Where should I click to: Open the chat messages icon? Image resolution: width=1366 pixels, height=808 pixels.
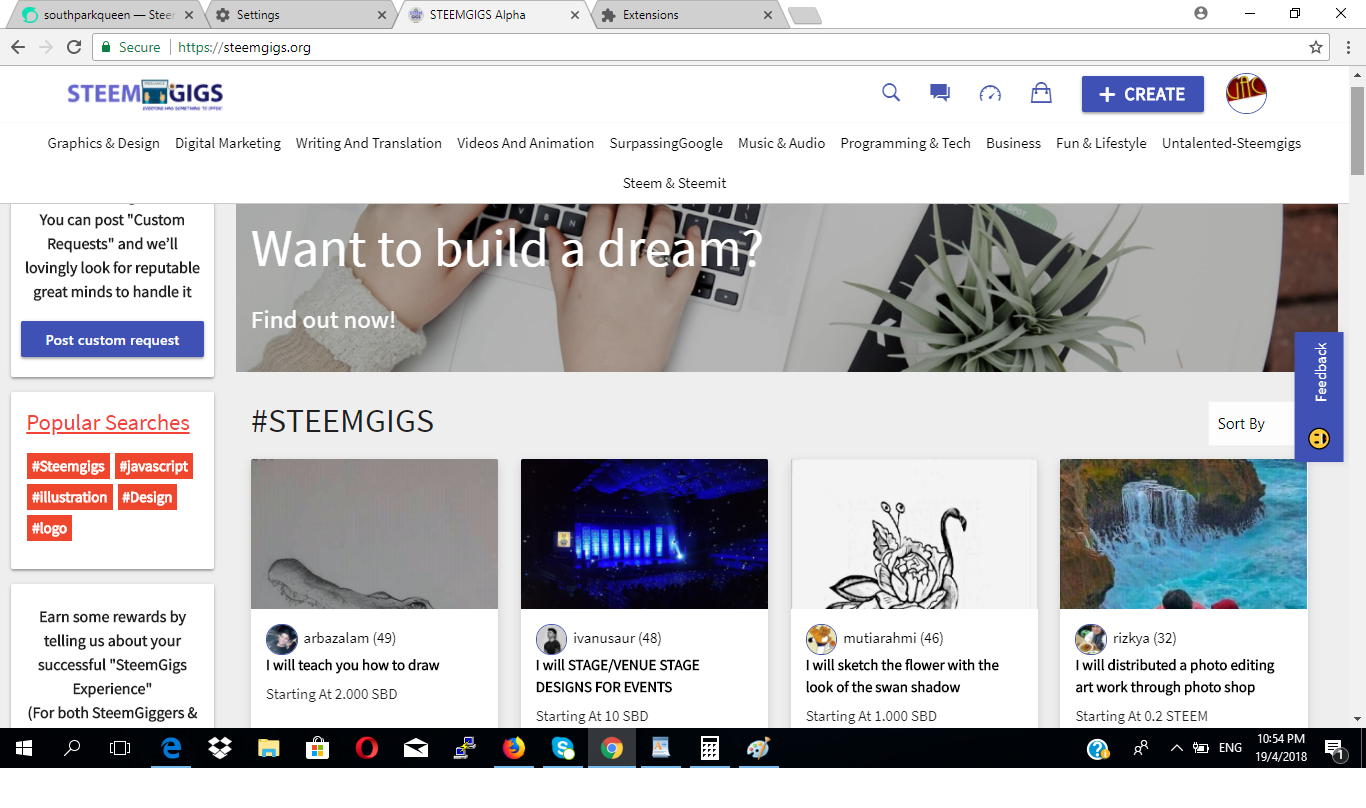[940, 93]
